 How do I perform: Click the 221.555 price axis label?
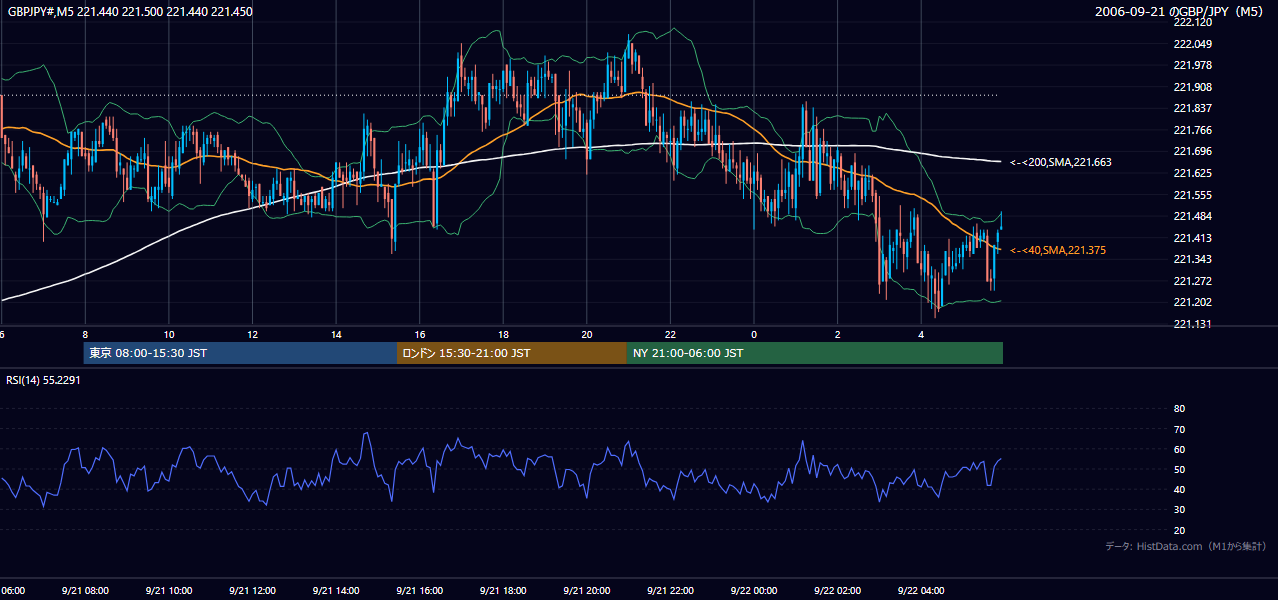pos(1192,195)
